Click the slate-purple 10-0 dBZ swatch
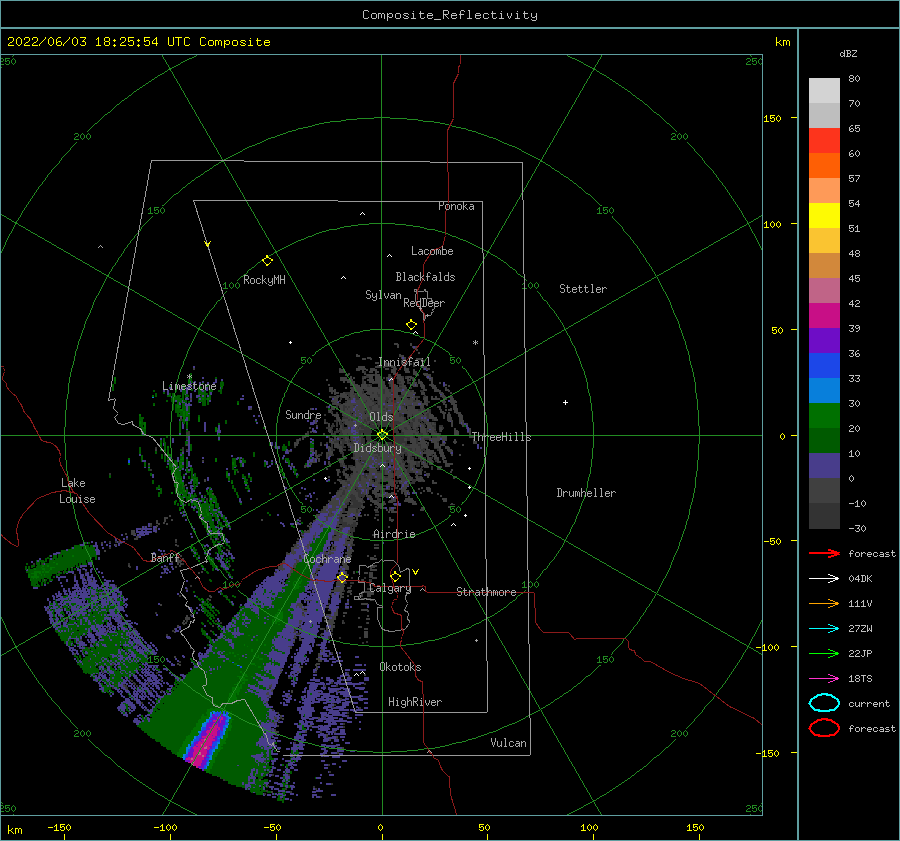Viewport: 900px width, 841px height. click(824, 466)
